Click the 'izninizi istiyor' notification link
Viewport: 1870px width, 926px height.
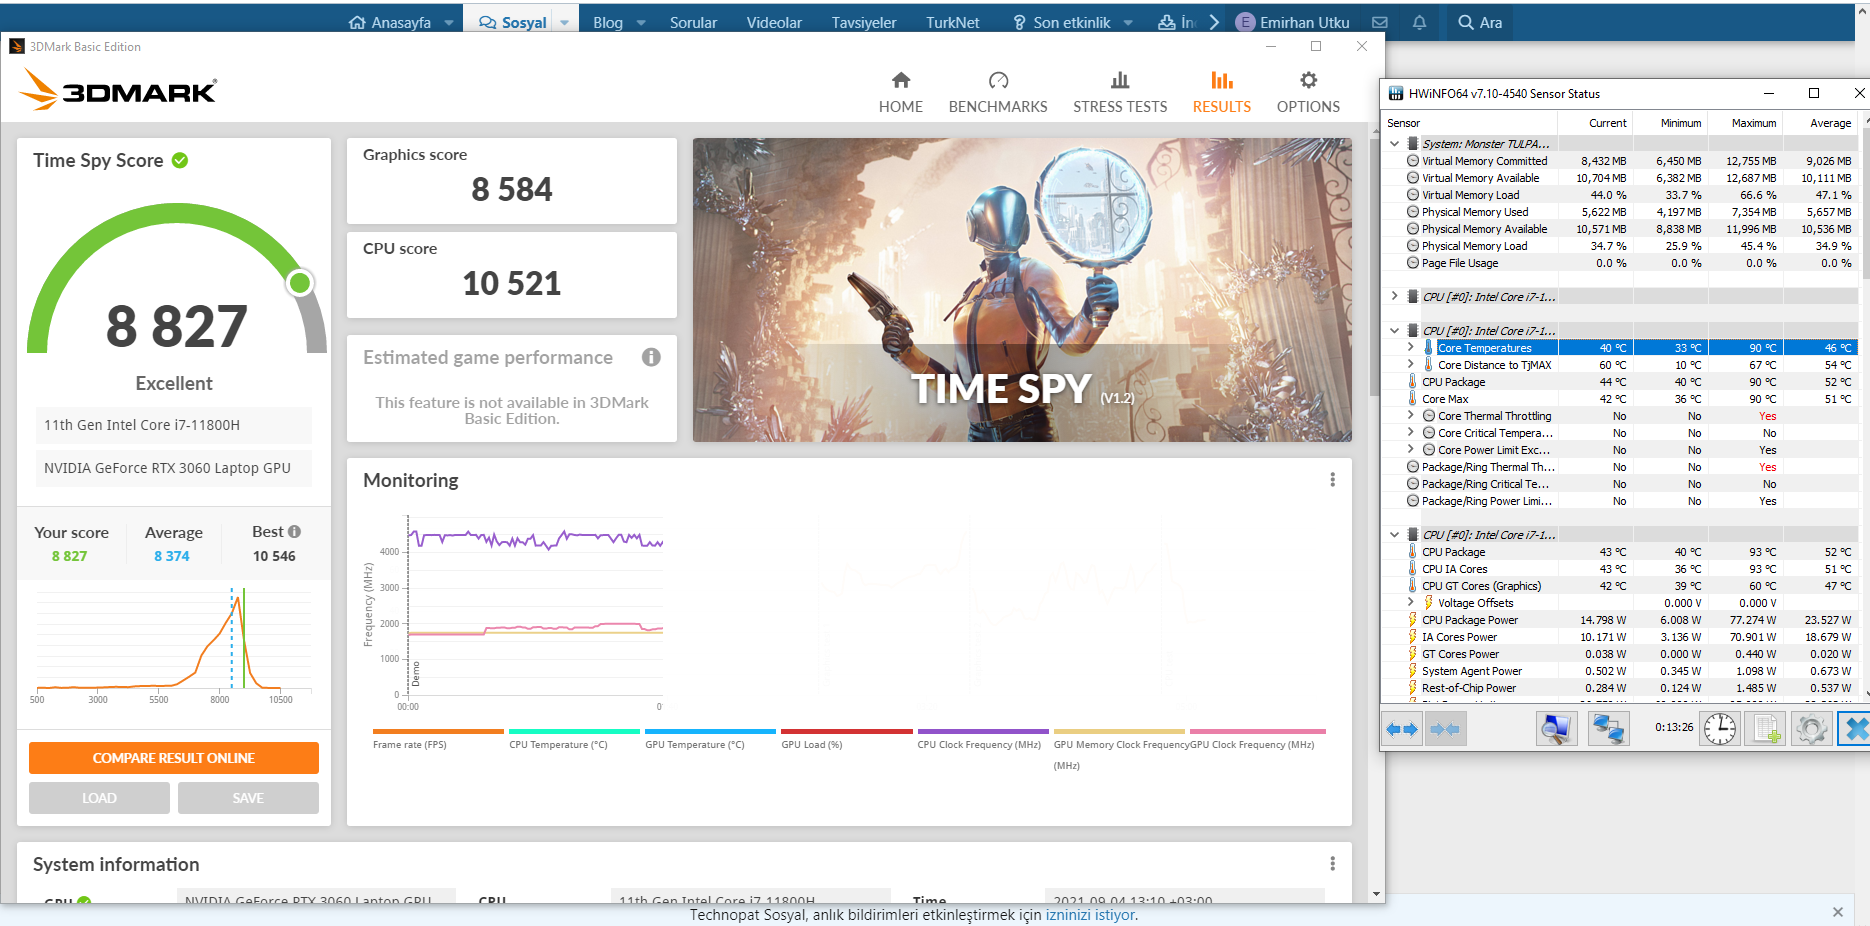point(1090,915)
